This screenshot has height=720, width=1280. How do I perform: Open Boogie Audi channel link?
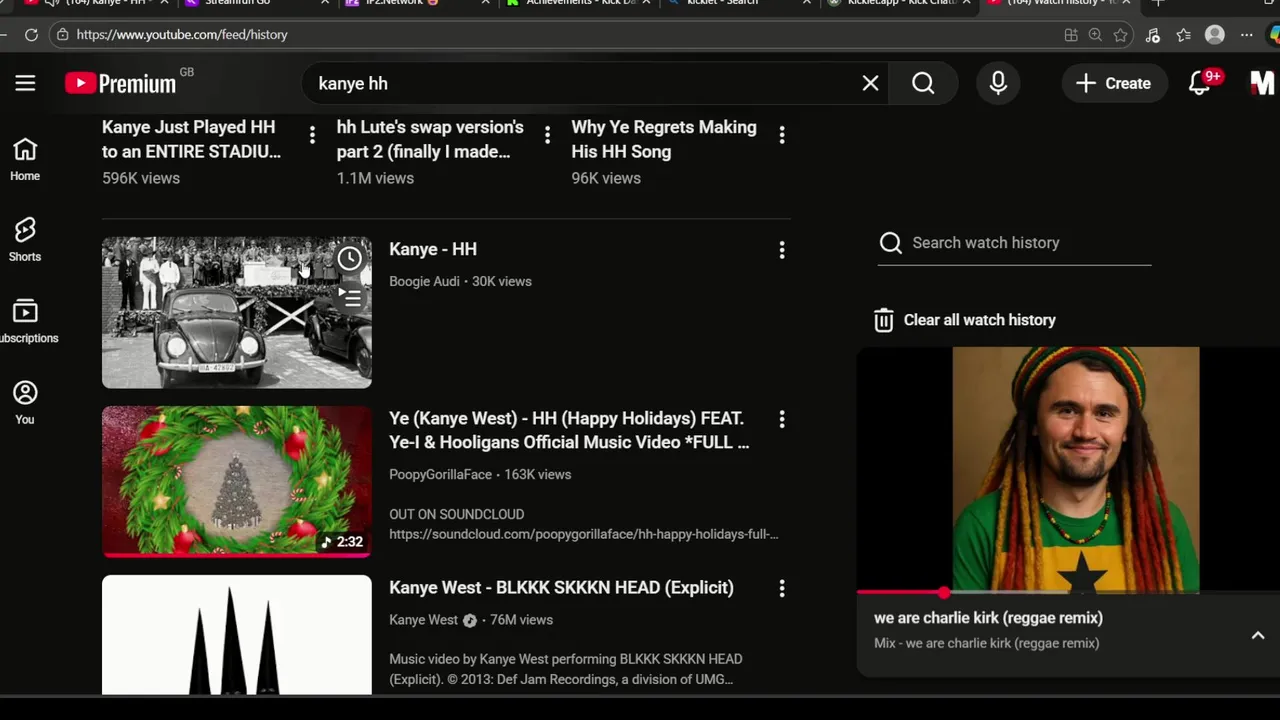[424, 282]
